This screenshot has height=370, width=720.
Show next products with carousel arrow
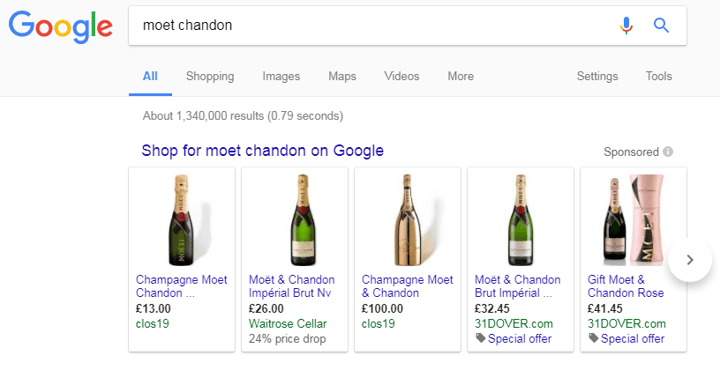[x=689, y=260]
